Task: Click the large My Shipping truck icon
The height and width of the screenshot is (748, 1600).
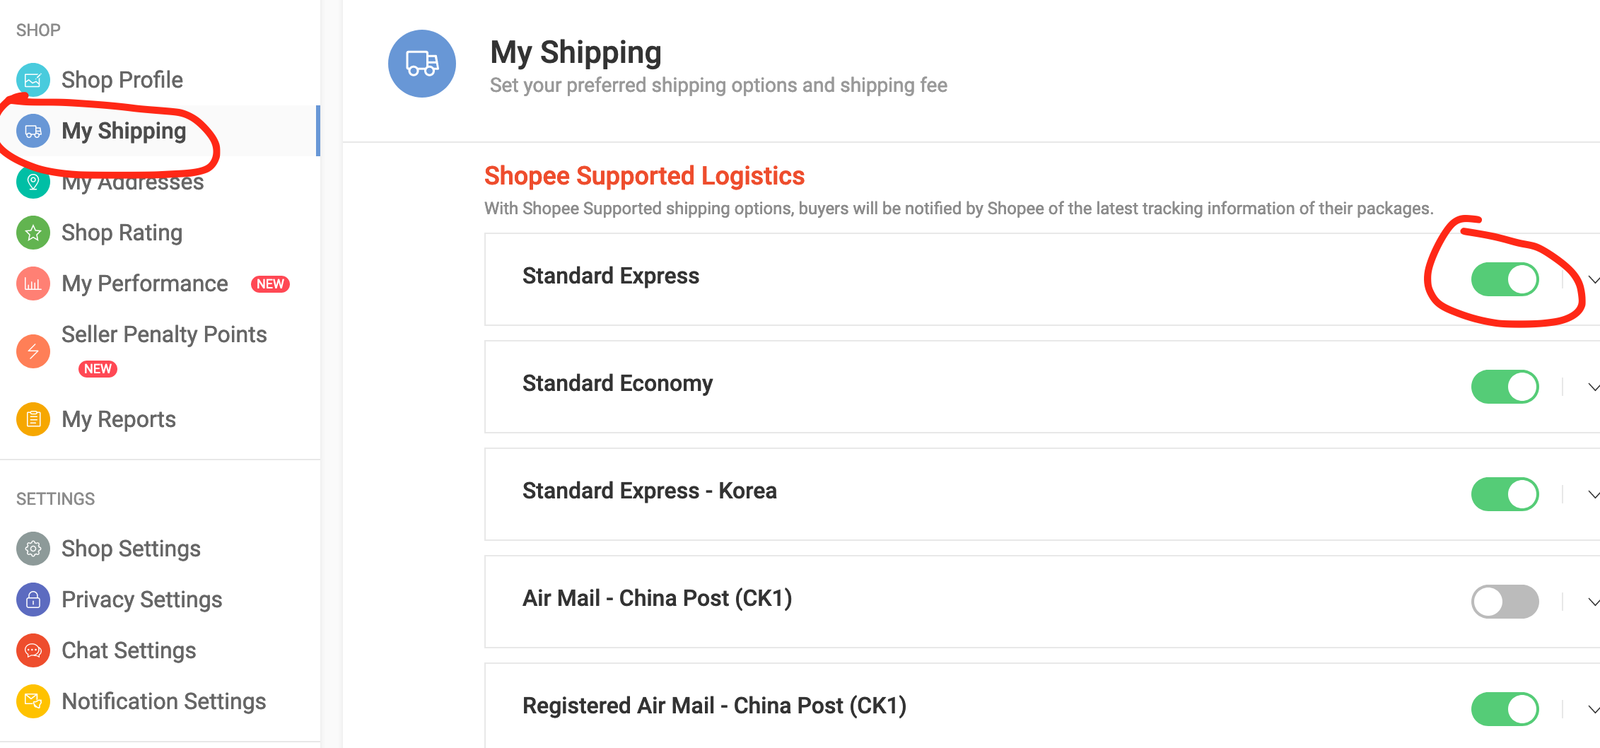Action: [x=422, y=64]
